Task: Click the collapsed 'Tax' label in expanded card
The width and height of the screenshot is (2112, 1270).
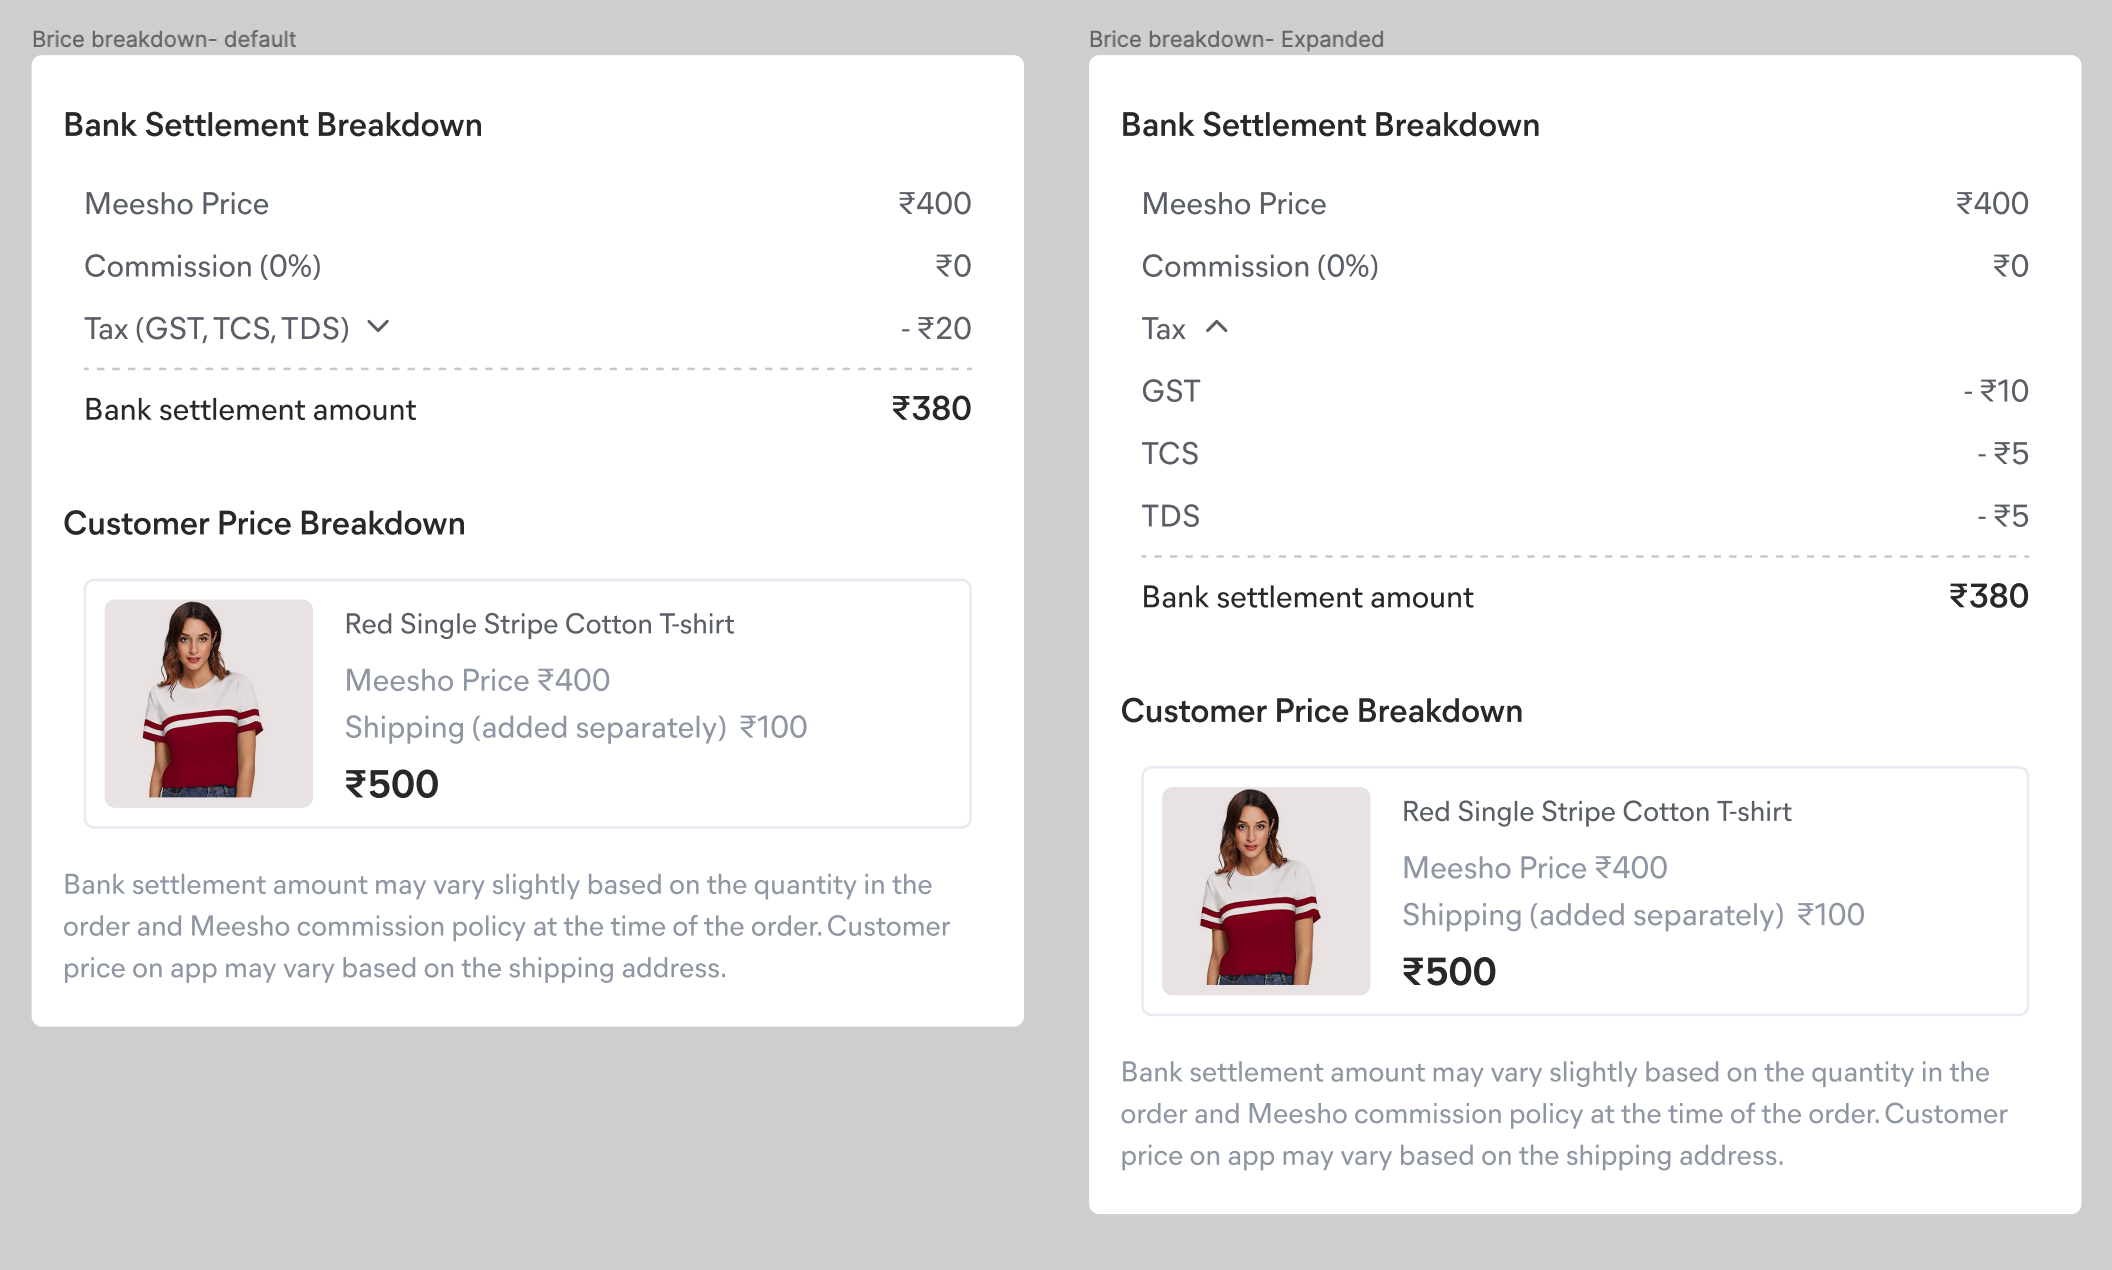Action: (x=1163, y=329)
